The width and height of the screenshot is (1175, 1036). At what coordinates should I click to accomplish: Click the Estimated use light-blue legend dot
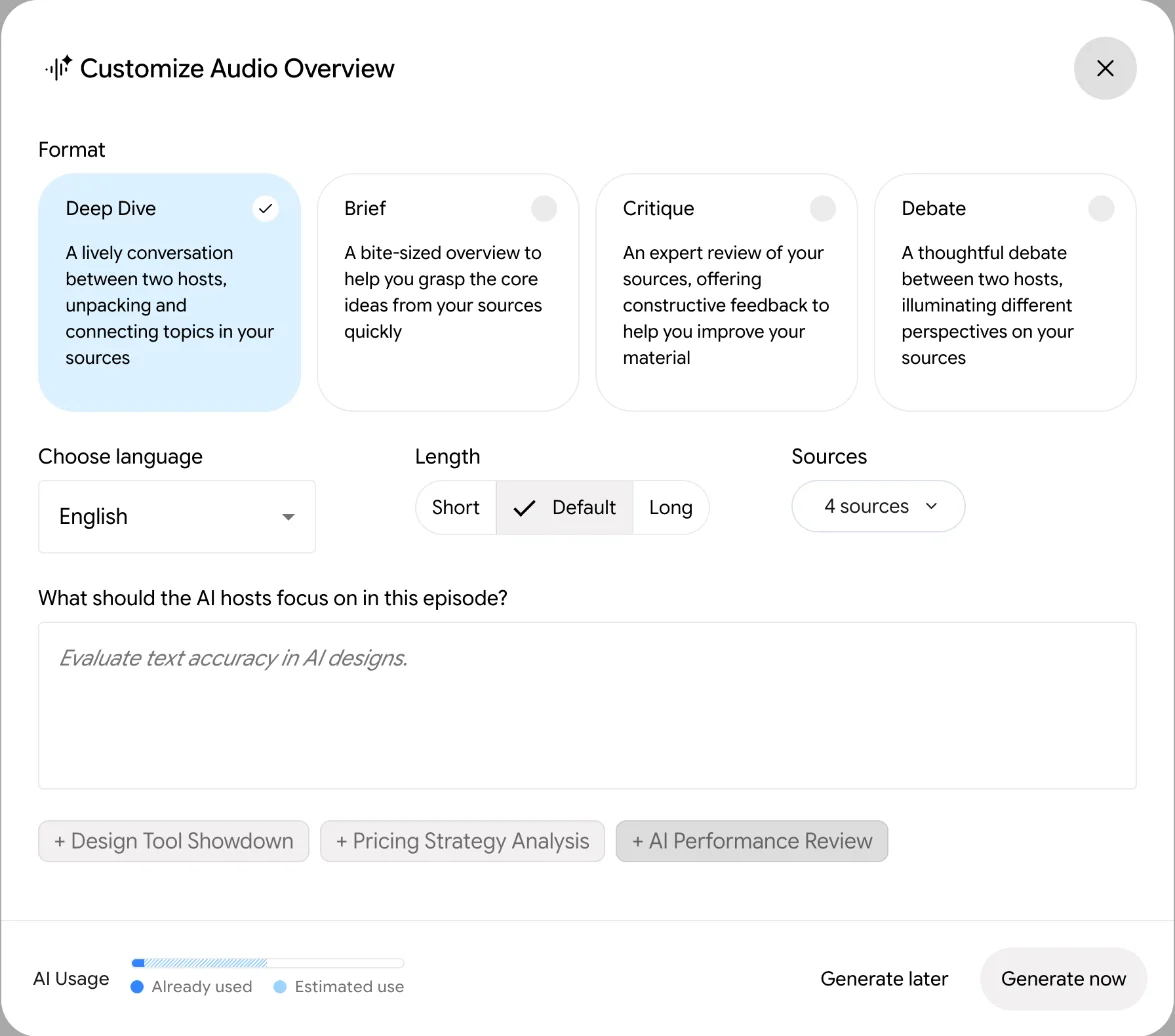280,987
